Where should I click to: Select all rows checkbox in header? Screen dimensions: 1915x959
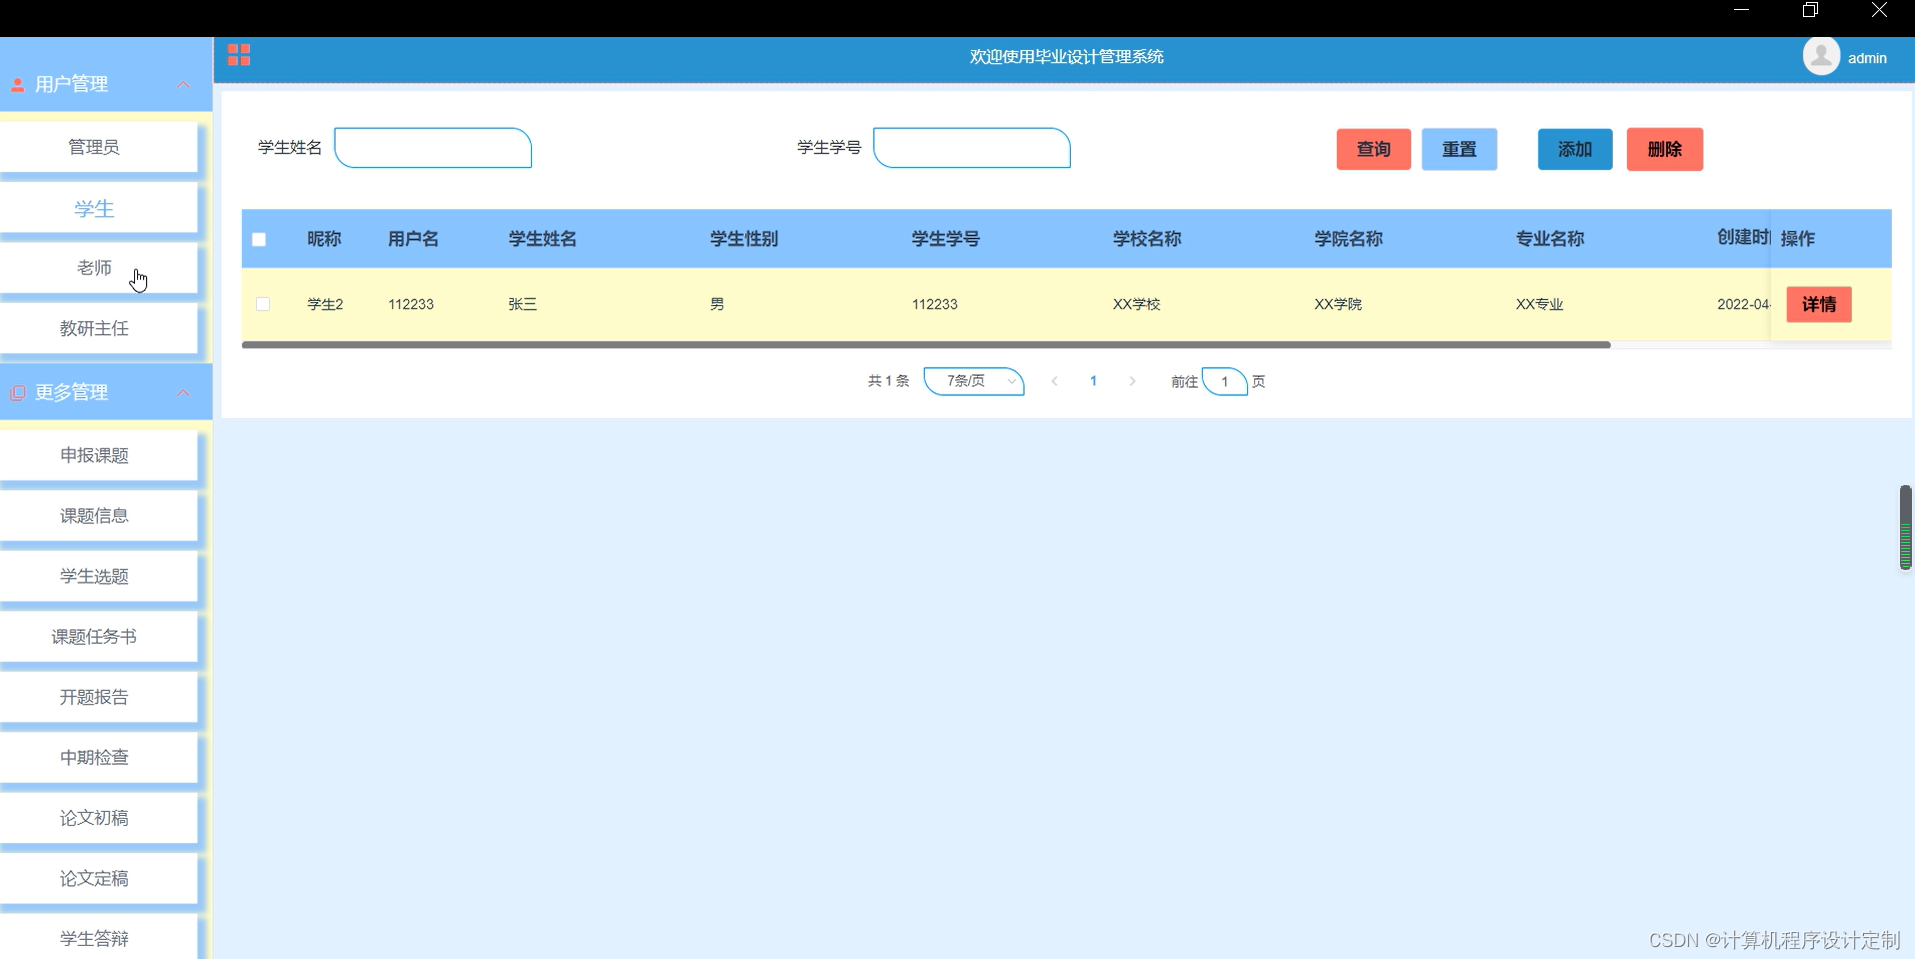[259, 239]
